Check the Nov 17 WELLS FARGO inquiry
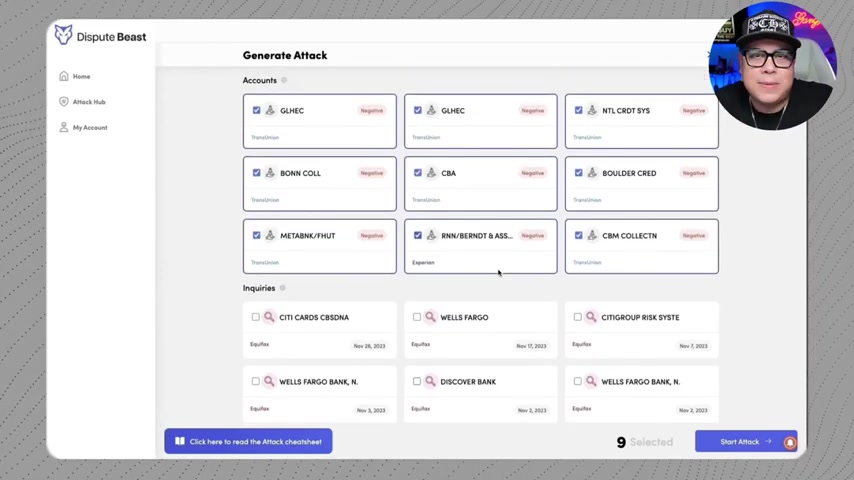Image resolution: width=854 pixels, height=480 pixels. tap(417, 317)
